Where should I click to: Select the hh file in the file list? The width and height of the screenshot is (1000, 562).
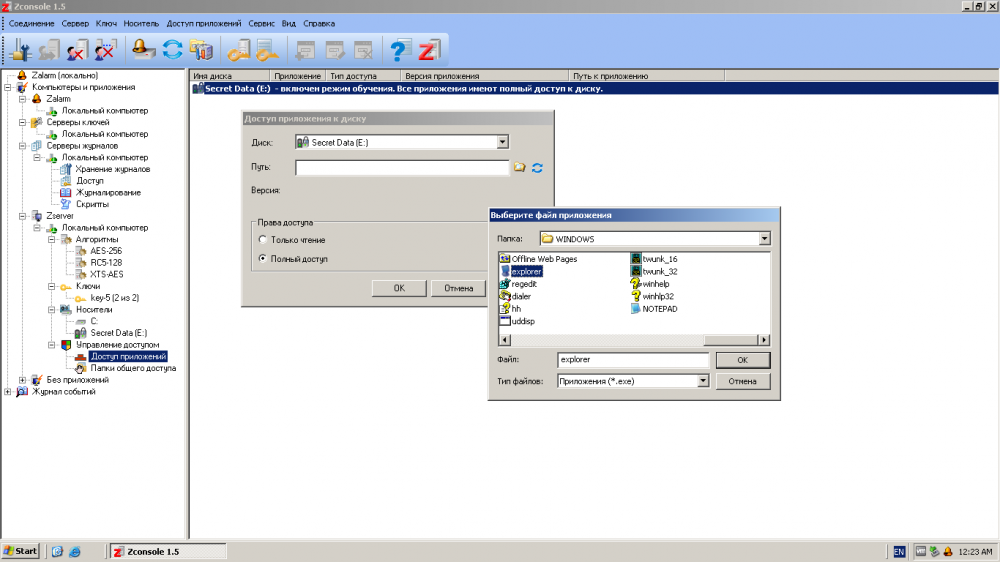click(511, 309)
